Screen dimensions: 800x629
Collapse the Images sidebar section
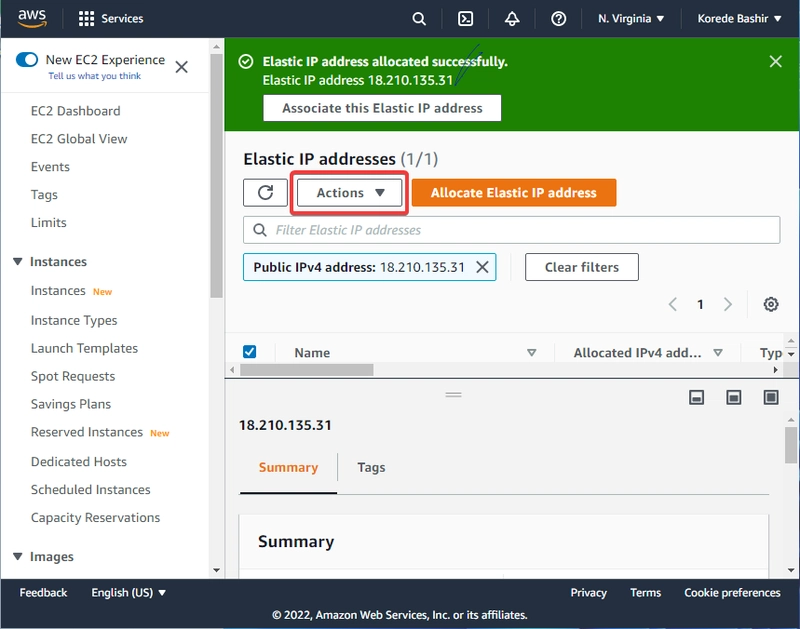pyautogui.click(x=18, y=557)
